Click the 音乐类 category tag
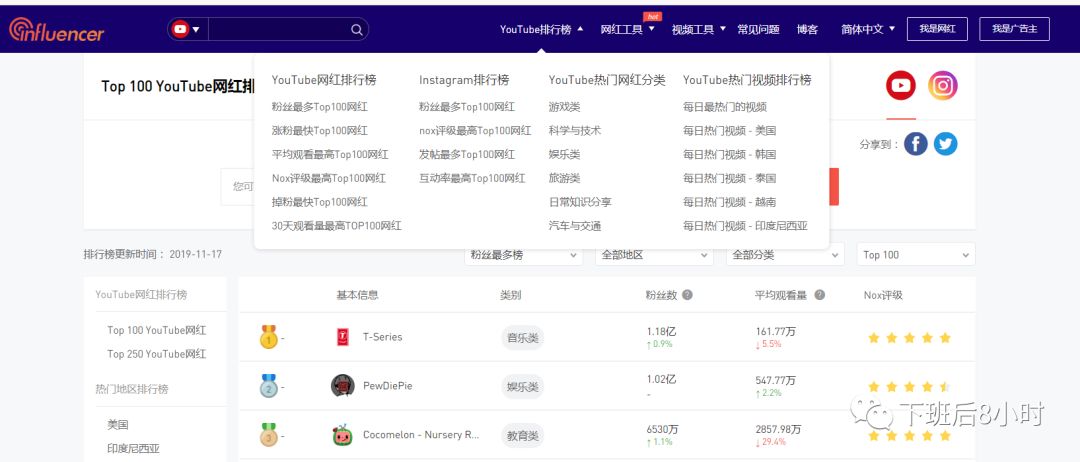The width and height of the screenshot is (1080, 462). [x=522, y=337]
